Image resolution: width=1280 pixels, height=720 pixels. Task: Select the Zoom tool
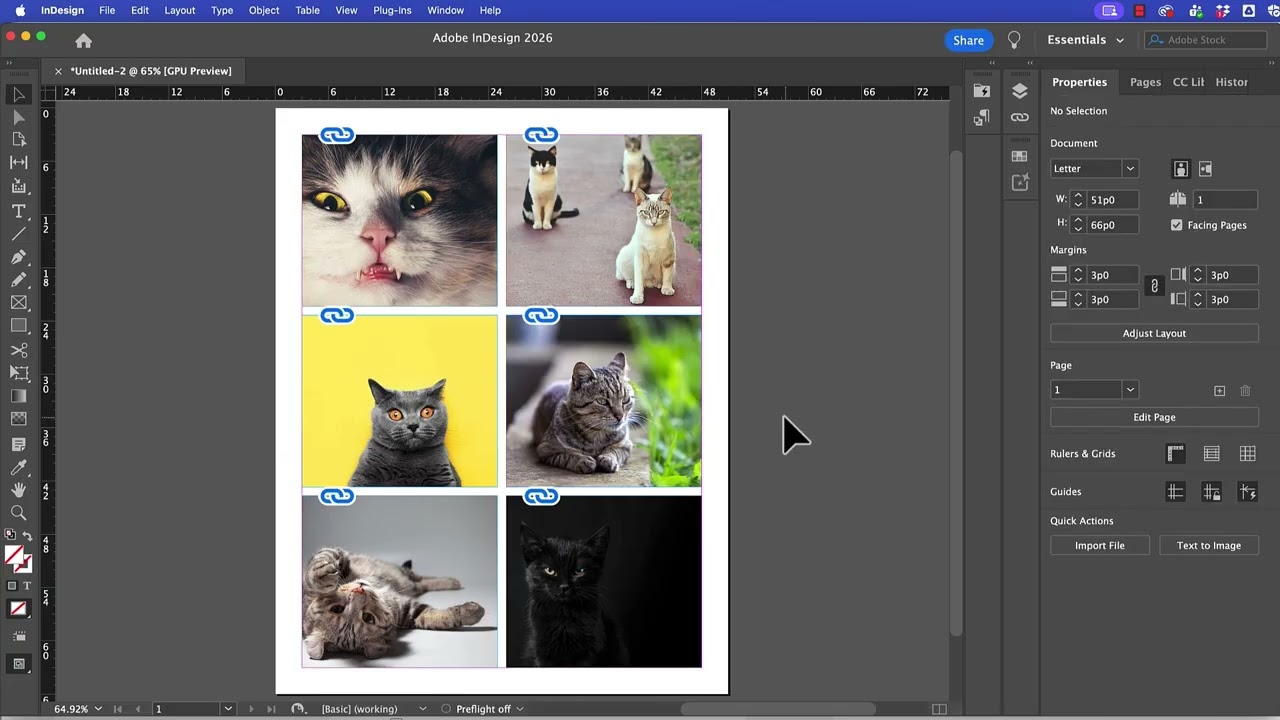pyautogui.click(x=19, y=513)
